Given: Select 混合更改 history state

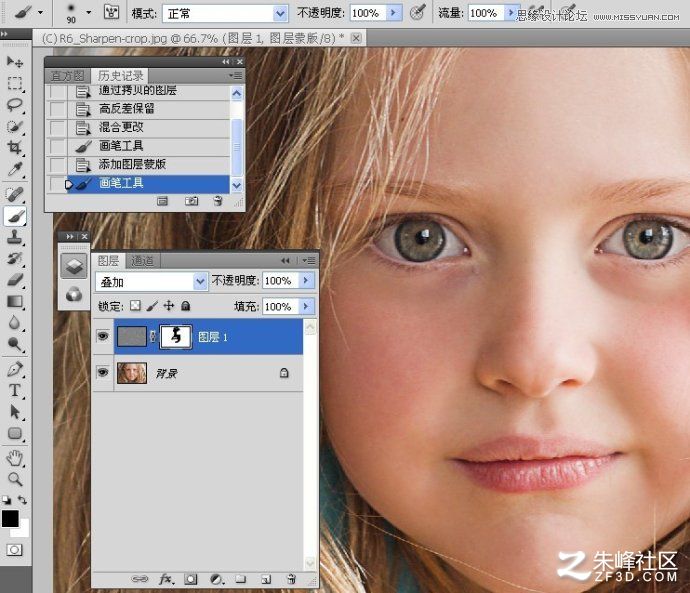Looking at the screenshot, I should point(138,128).
